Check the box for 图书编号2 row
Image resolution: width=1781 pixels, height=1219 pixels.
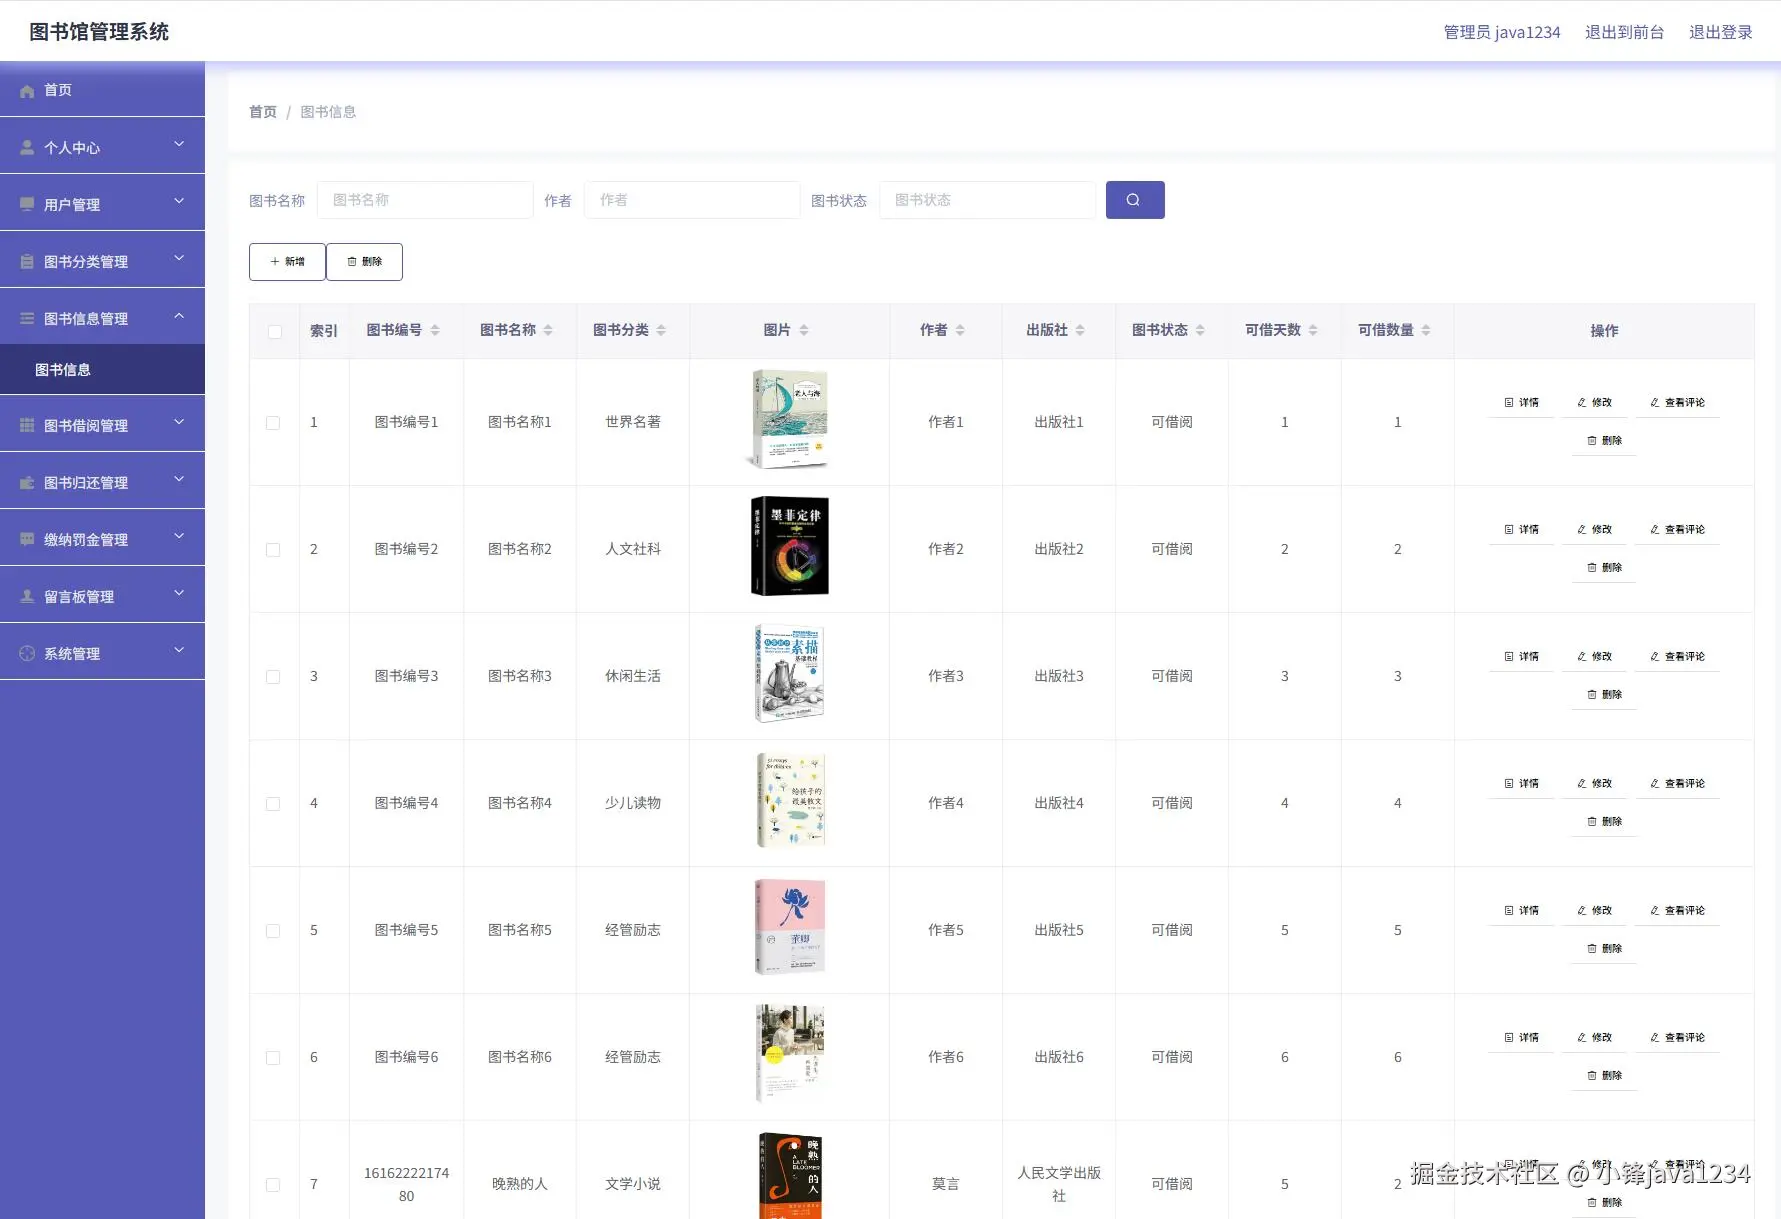[273, 550]
